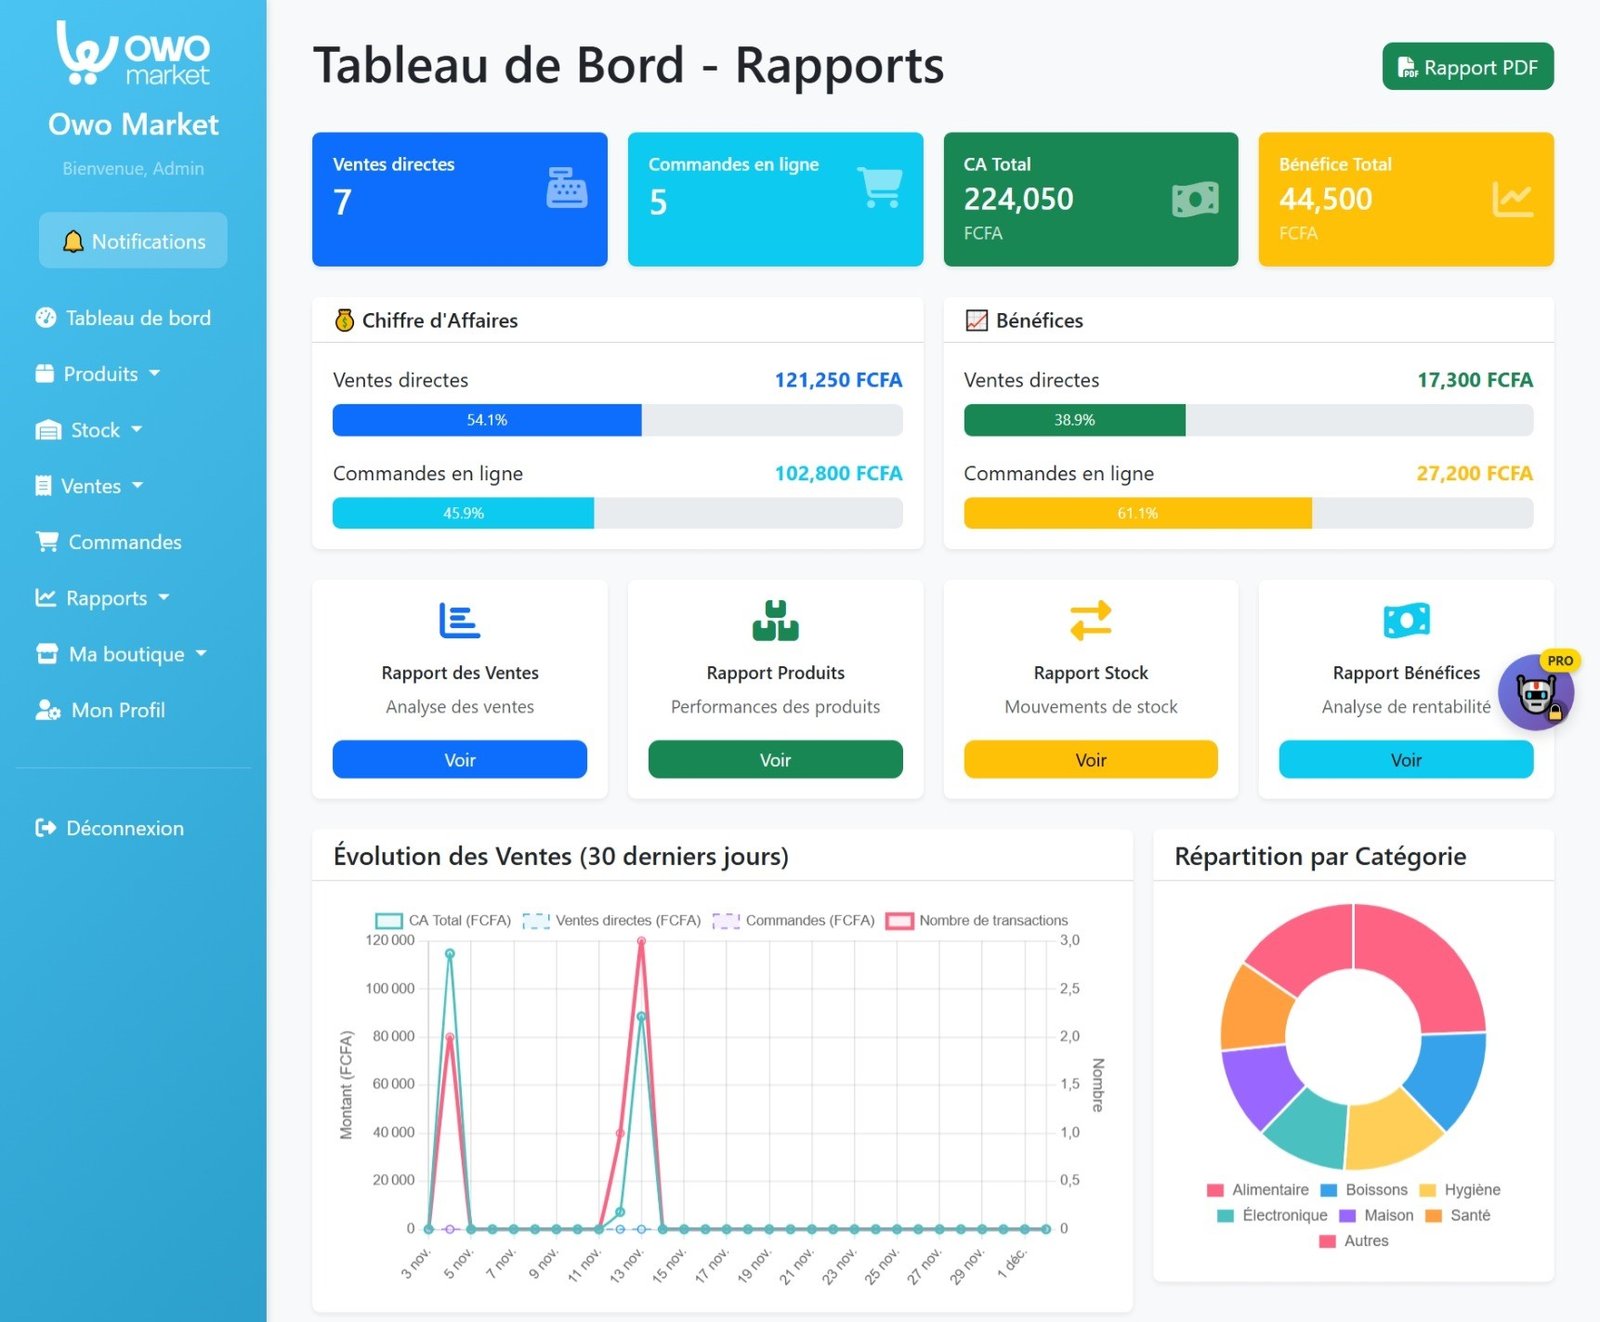Click the Rapport Produits boxes icon

[x=775, y=620]
